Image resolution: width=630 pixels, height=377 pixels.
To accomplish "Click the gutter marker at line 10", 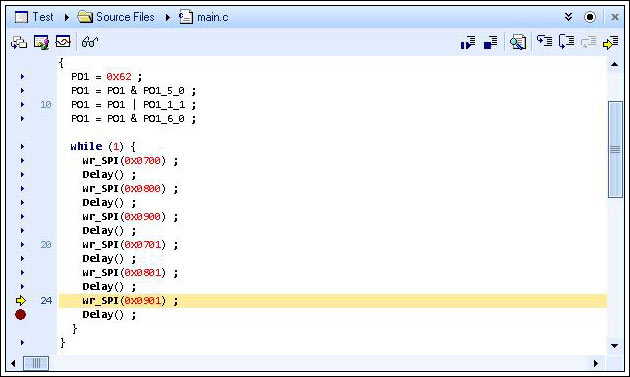I will (x=22, y=104).
